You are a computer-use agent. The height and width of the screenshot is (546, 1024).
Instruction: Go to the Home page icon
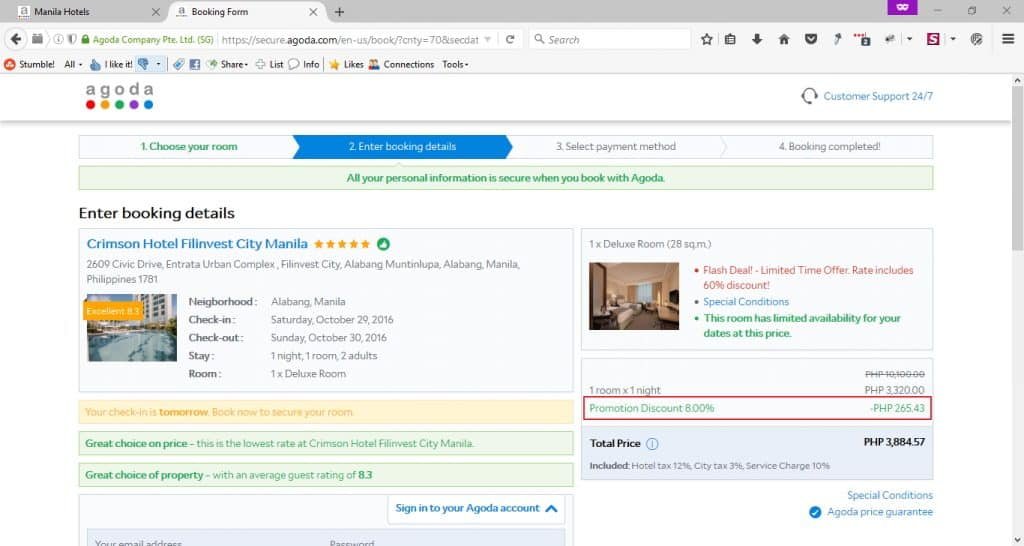click(784, 39)
